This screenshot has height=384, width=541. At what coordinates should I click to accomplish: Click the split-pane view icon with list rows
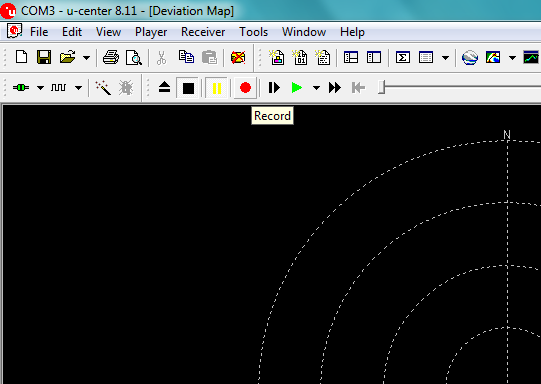pyautogui.click(x=351, y=57)
